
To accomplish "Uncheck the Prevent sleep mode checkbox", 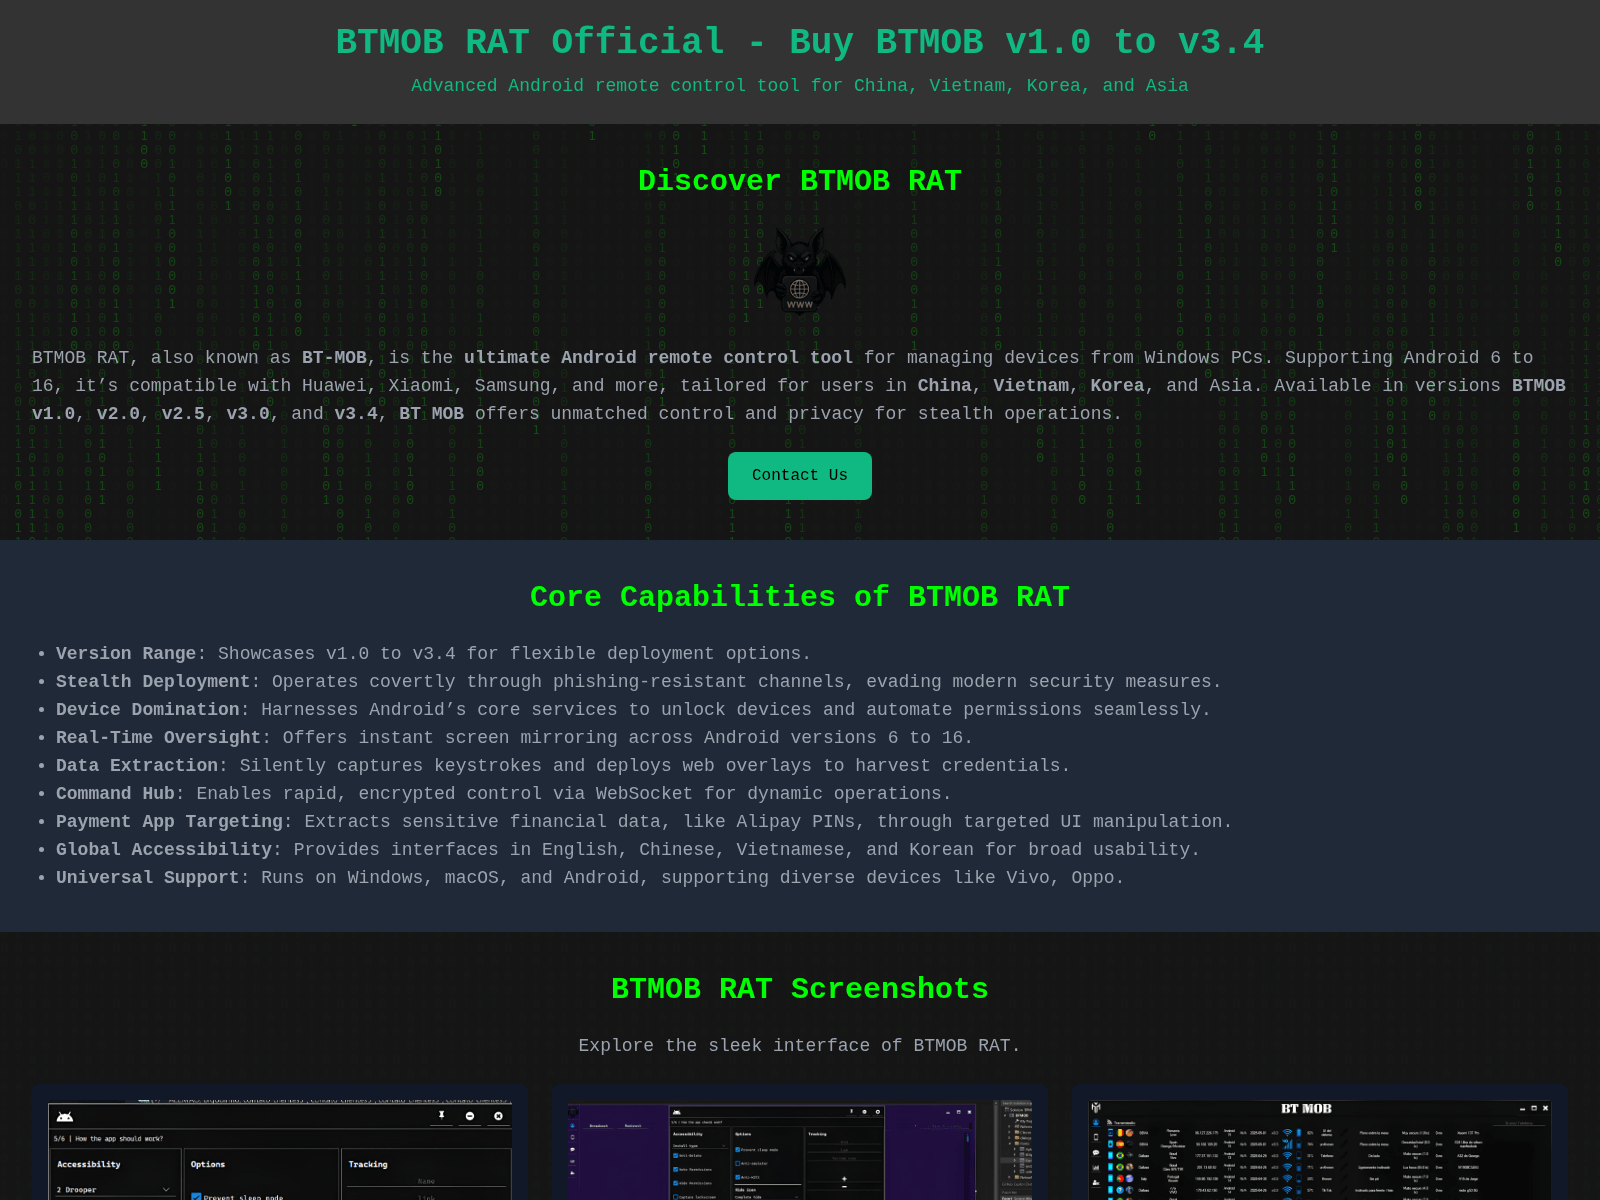I will (x=196, y=1197).
